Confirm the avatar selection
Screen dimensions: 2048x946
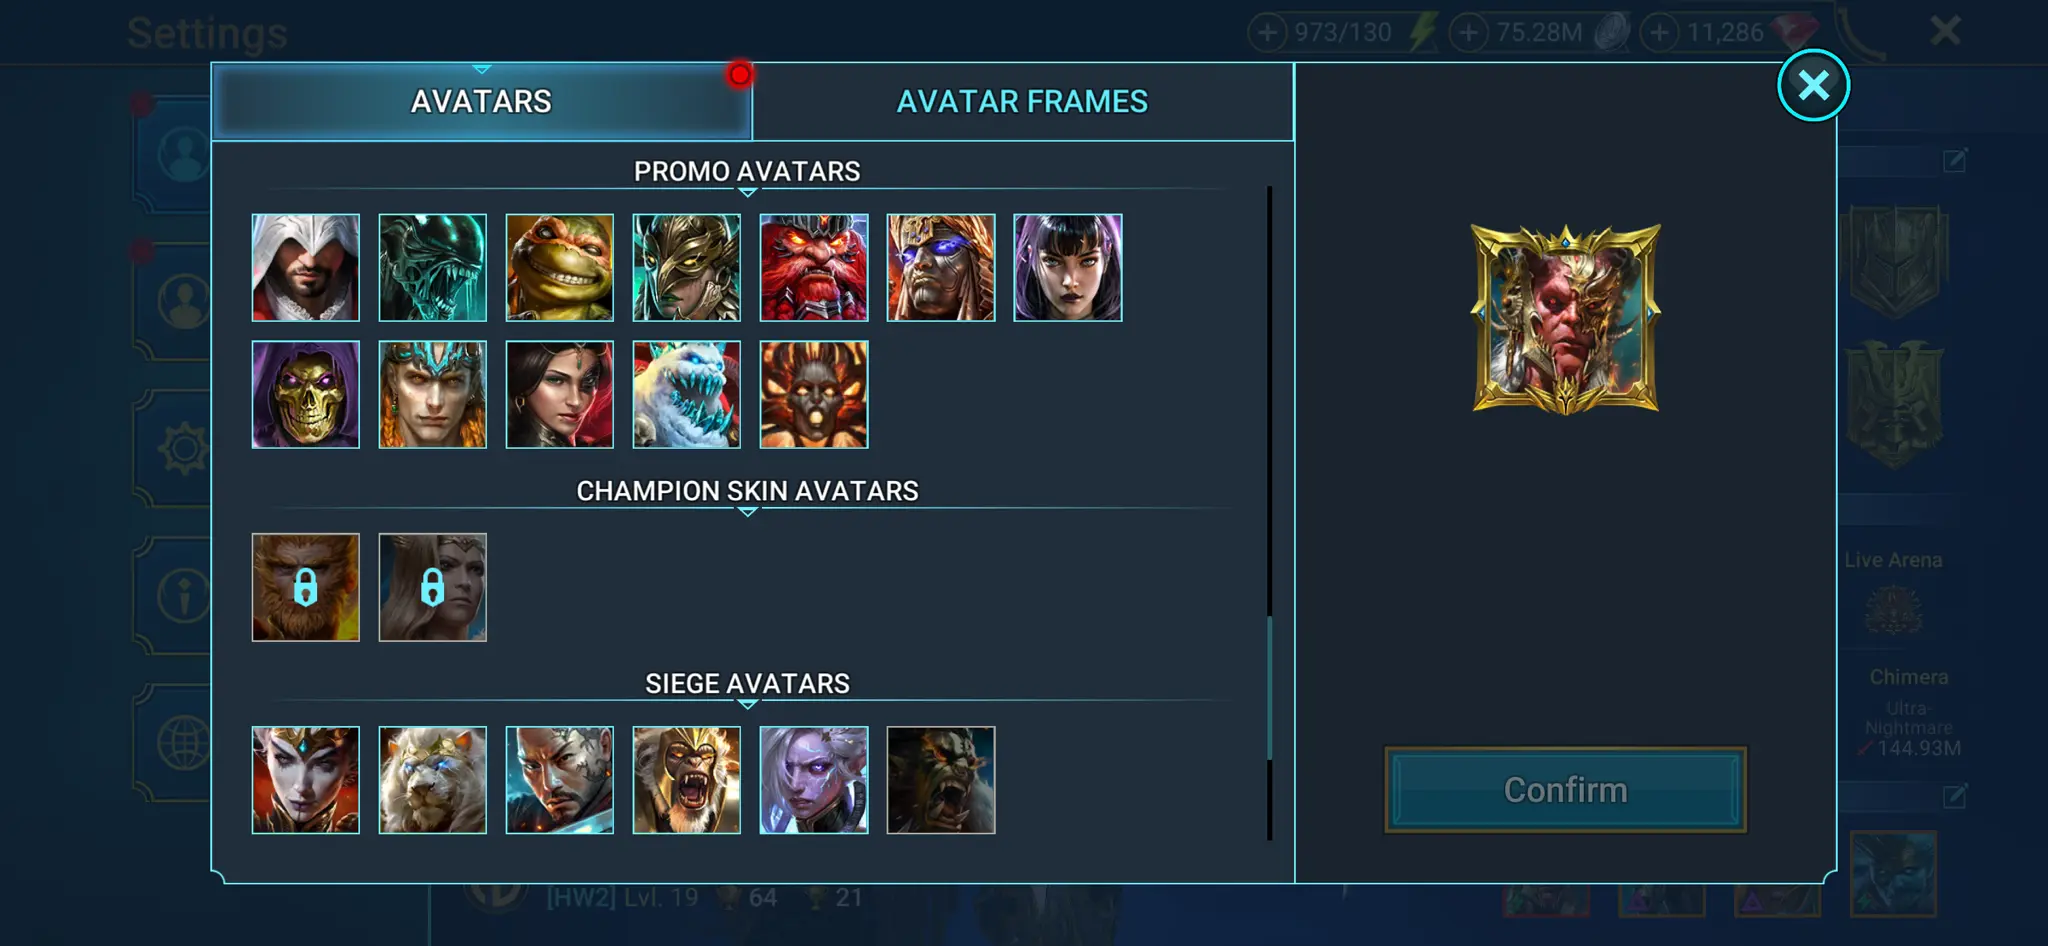[x=1565, y=790]
